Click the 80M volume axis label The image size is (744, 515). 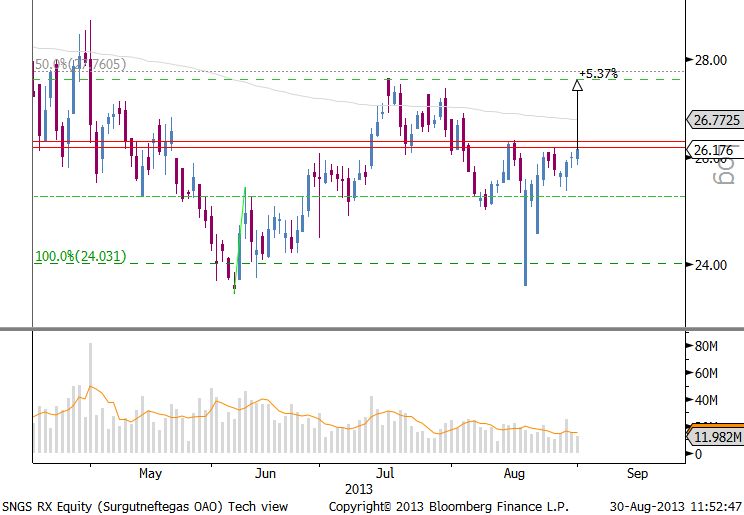tap(709, 346)
